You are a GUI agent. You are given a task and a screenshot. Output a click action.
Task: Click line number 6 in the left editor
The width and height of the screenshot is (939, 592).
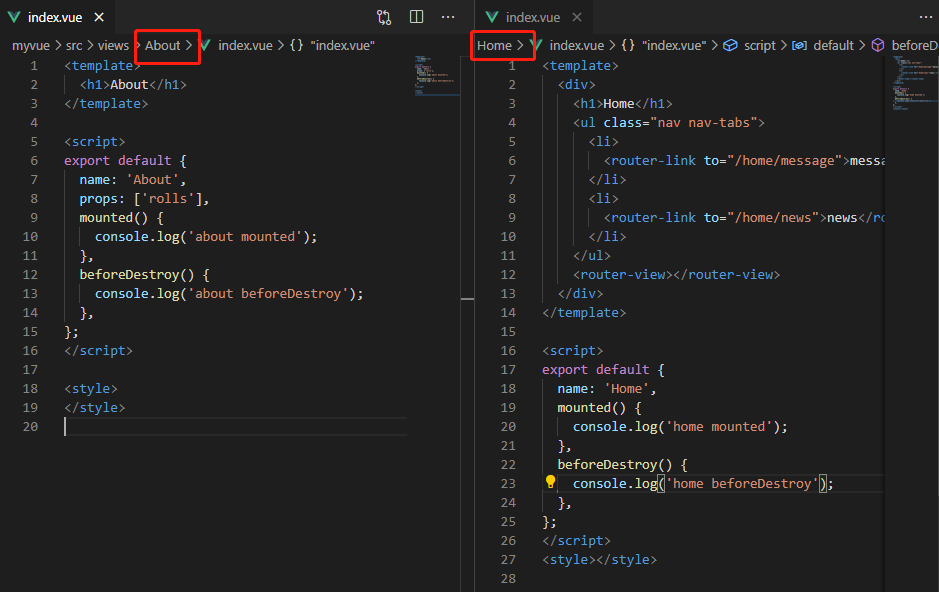point(34,160)
